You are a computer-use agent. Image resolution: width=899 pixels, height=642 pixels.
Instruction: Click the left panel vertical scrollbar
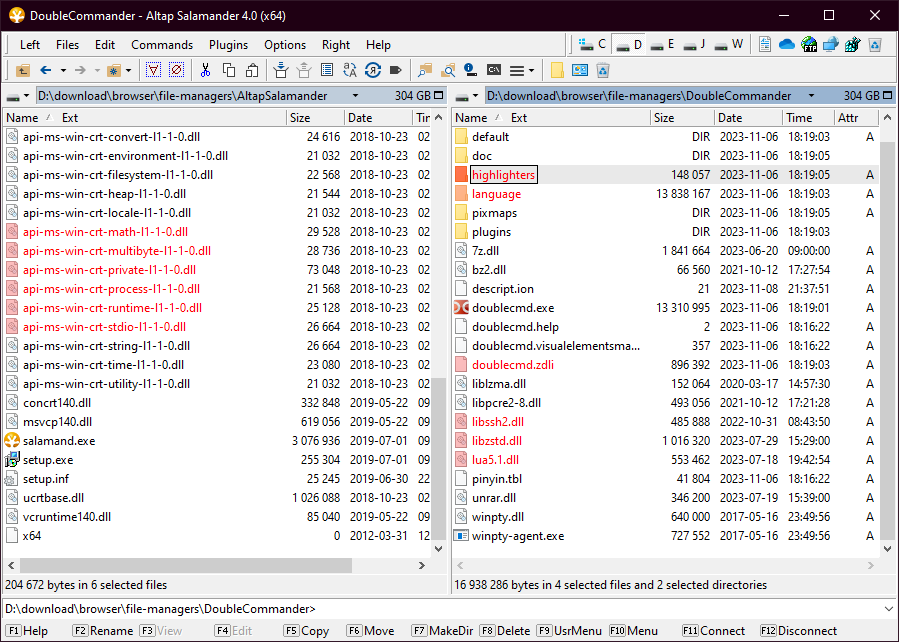pos(439,300)
